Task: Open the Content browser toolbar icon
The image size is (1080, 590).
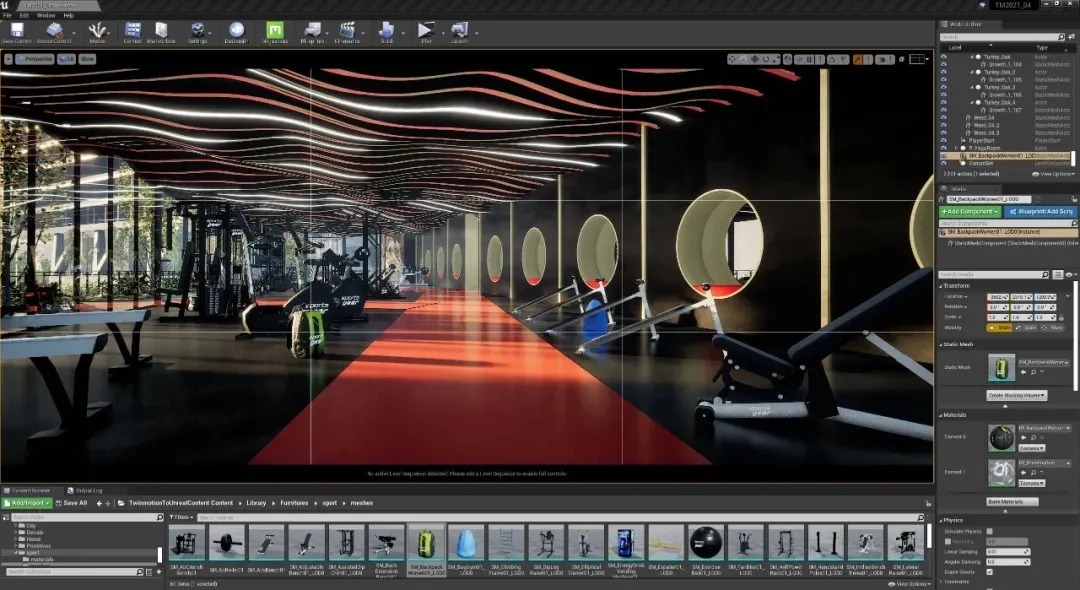Action: click(x=133, y=30)
